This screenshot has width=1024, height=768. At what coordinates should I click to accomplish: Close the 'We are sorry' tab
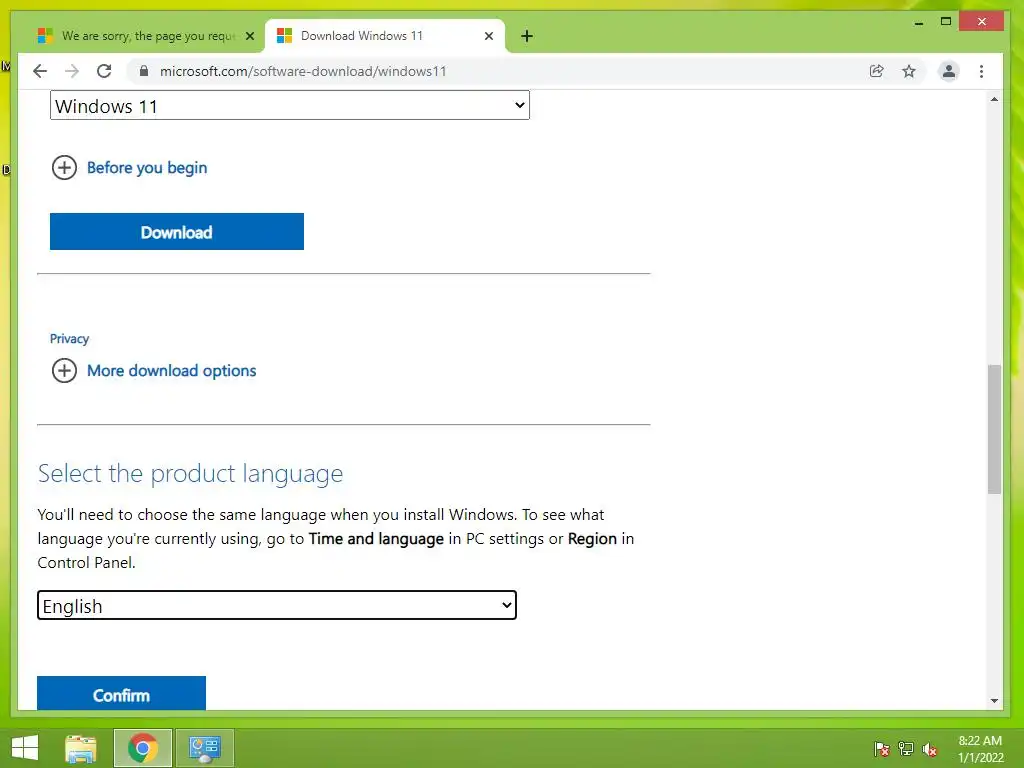click(x=249, y=36)
